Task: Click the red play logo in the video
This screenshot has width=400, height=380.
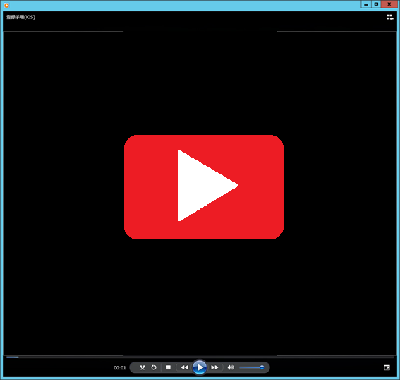Action: pyautogui.click(x=204, y=187)
